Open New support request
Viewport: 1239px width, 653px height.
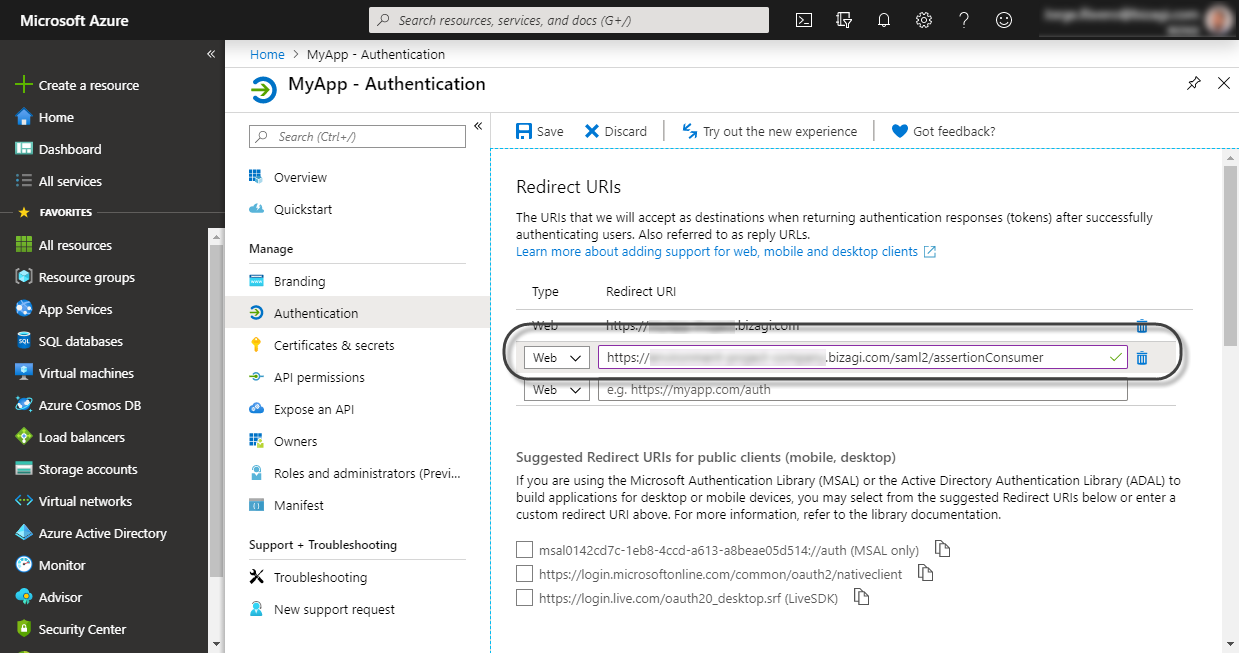(334, 609)
